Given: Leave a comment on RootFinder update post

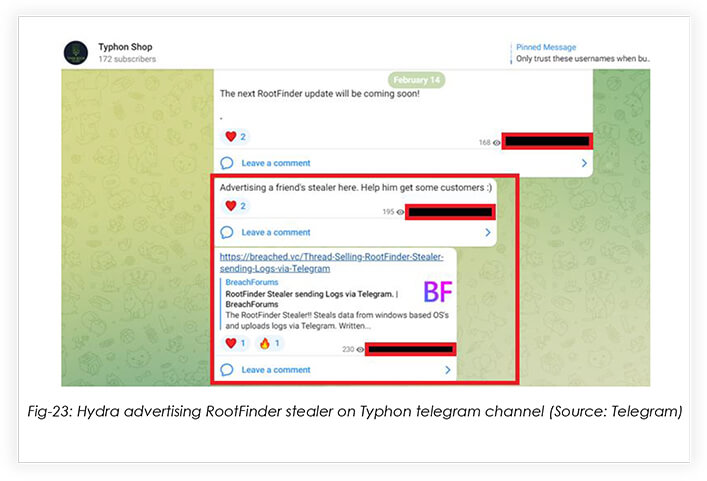Looking at the screenshot, I should click(275, 163).
